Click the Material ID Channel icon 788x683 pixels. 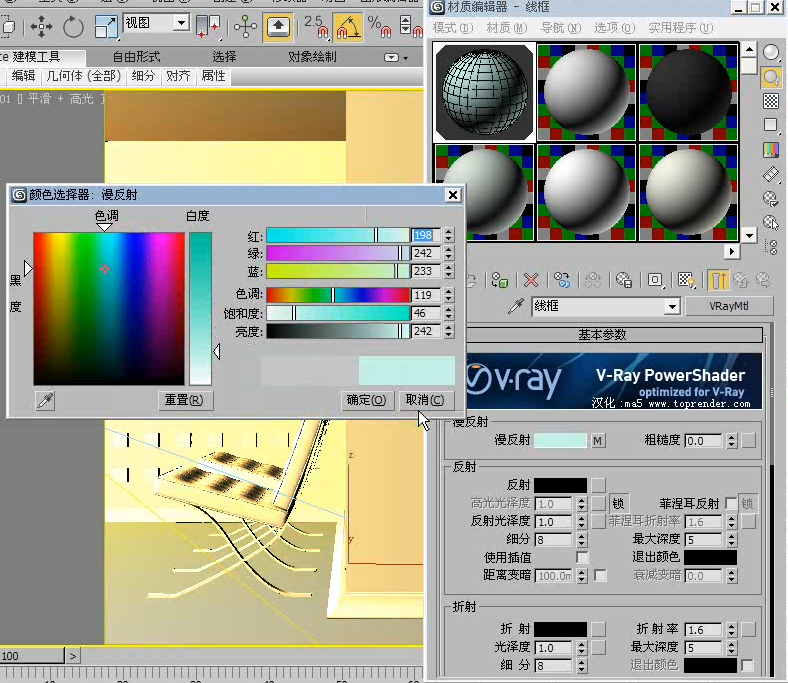pyautogui.click(x=655, y=280)
